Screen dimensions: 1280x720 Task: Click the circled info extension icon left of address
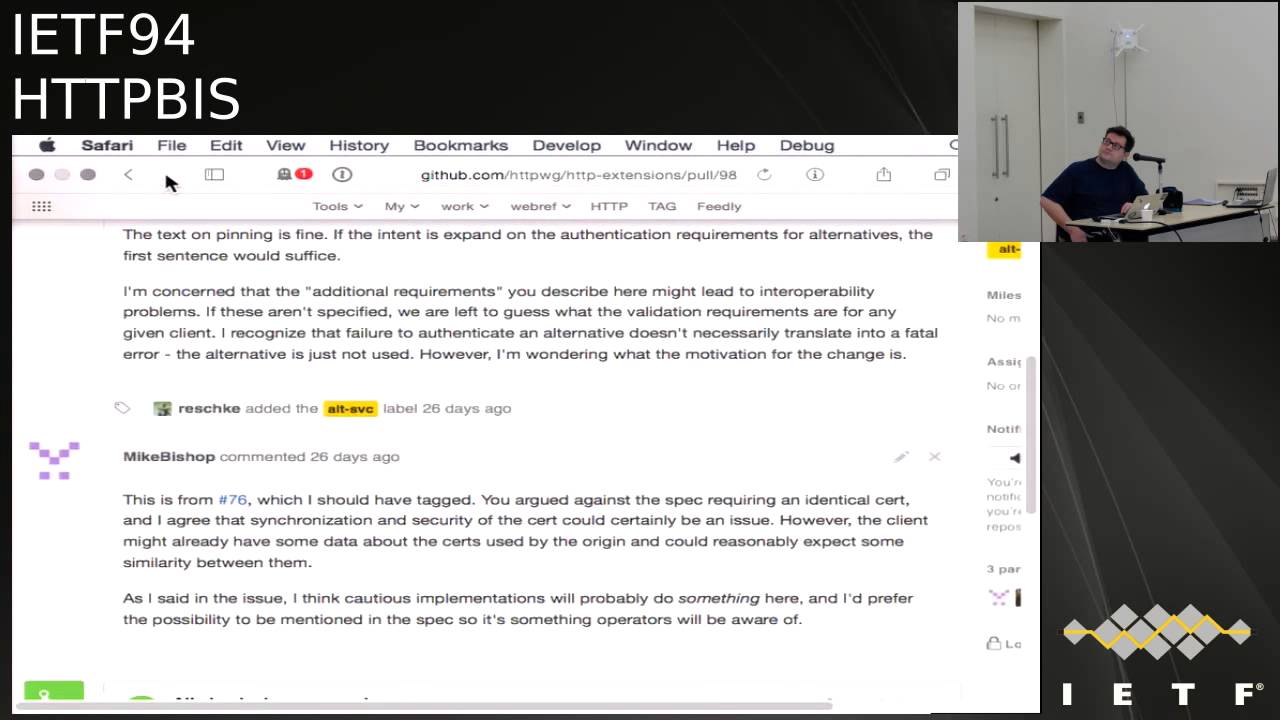342,175
